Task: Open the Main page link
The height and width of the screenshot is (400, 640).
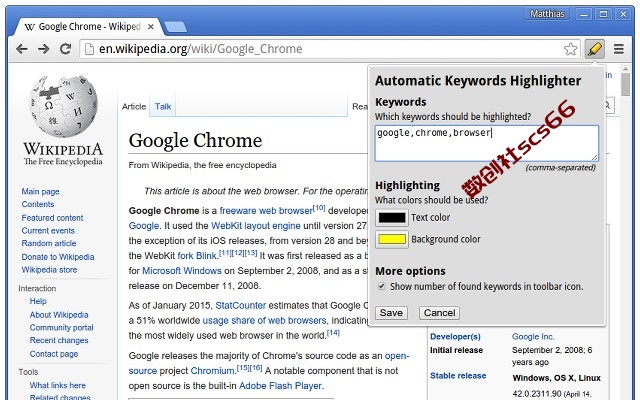Action: point(40,191)
